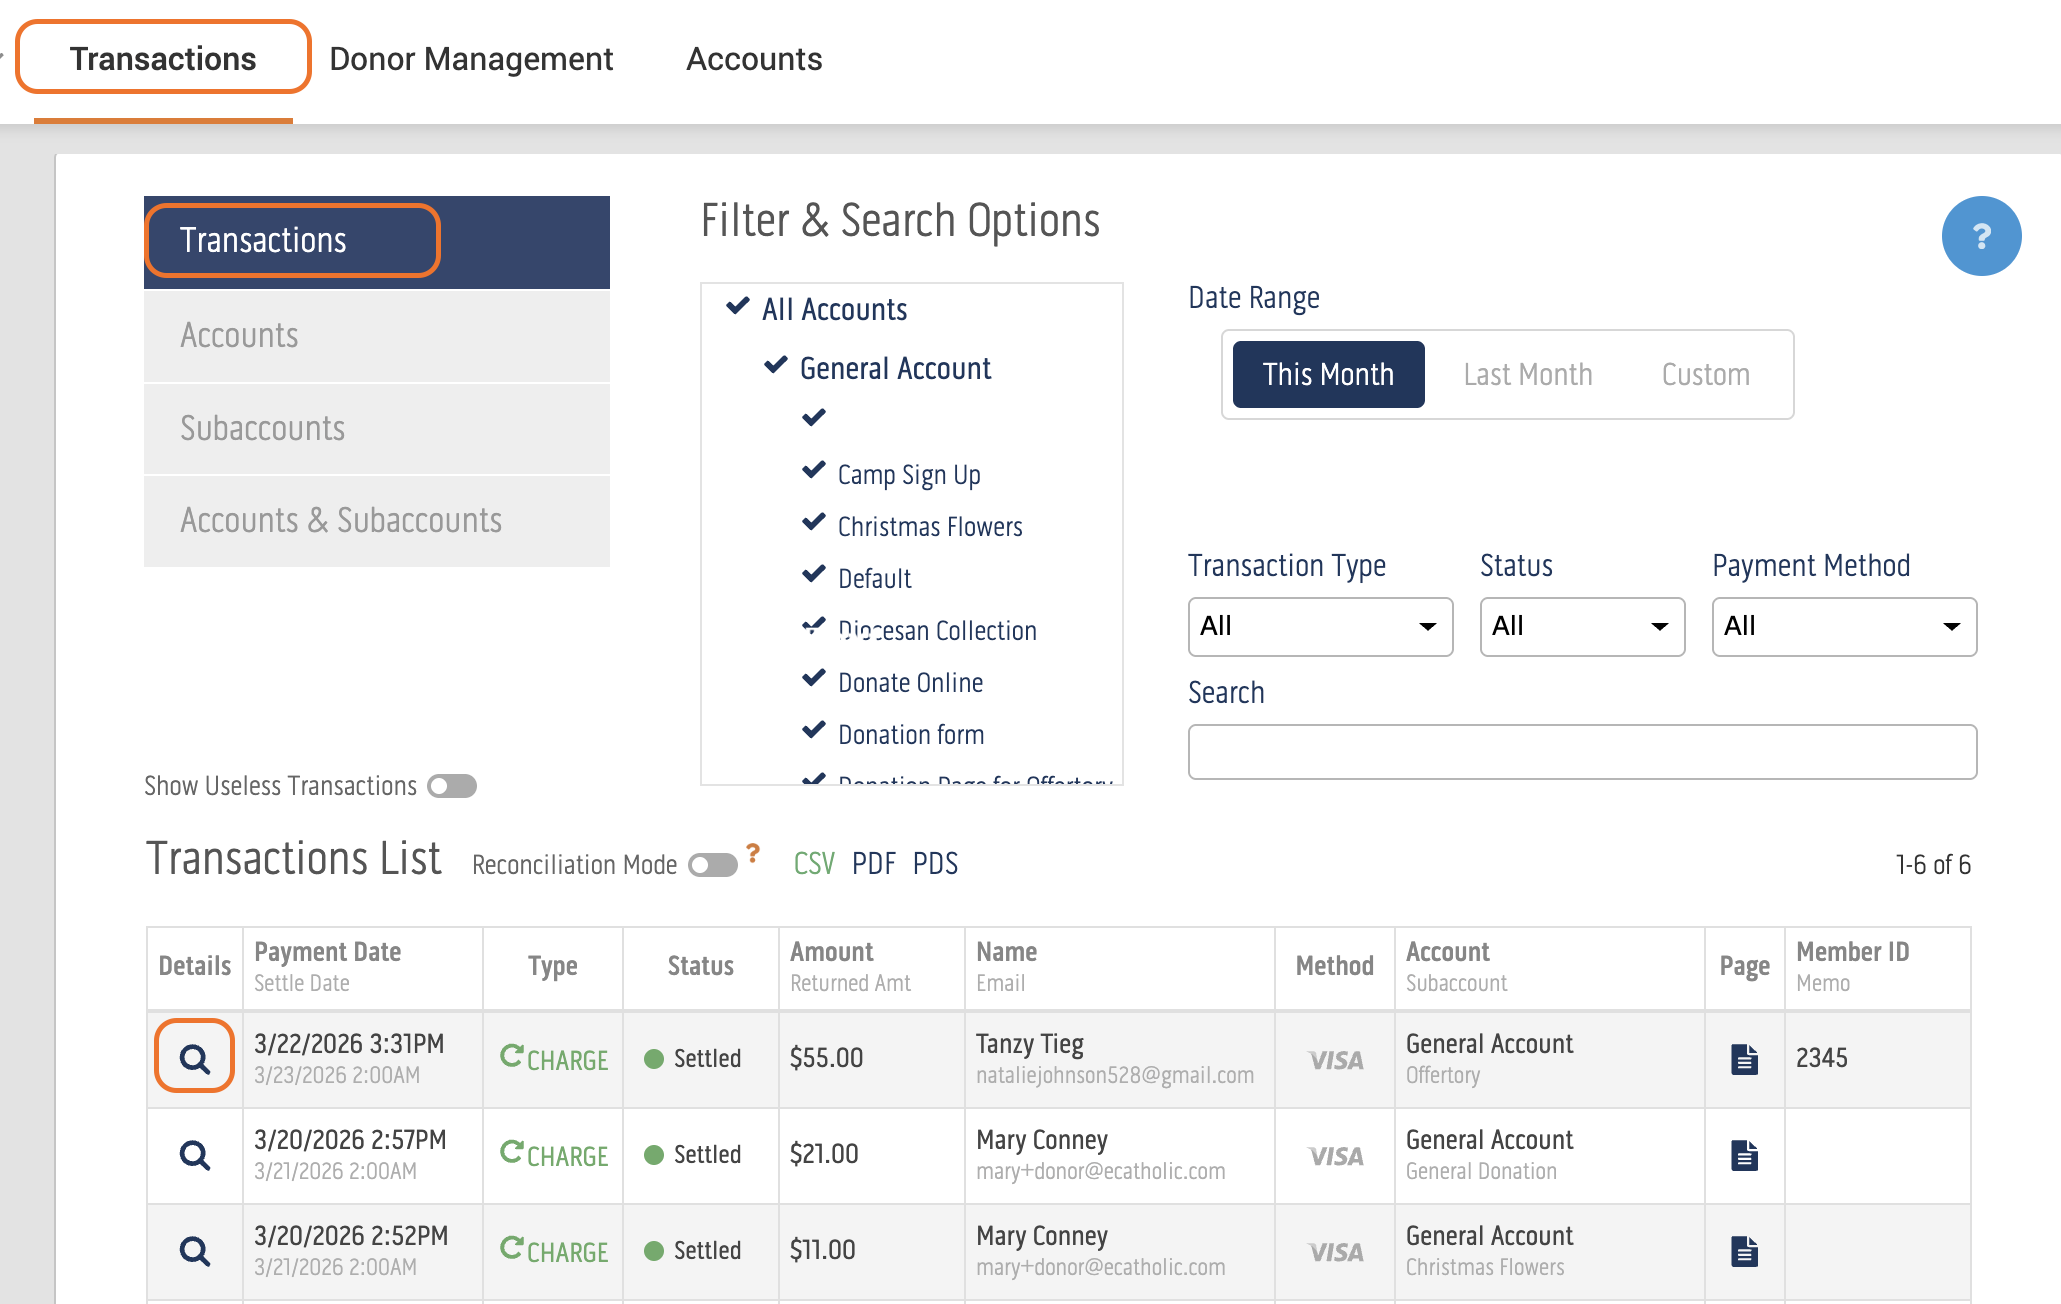This screenshot has width=2061, height=1304.
Task: Open page document icon for Tanzy Tieg row
Action: (x=1744, y=1059)
